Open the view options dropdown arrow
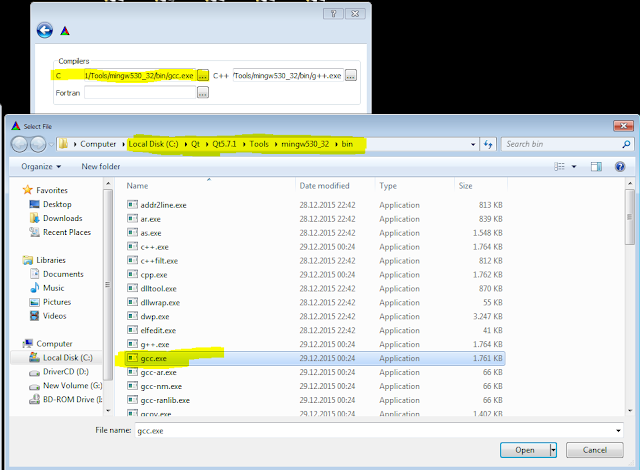640x470 pixels. 574,166
